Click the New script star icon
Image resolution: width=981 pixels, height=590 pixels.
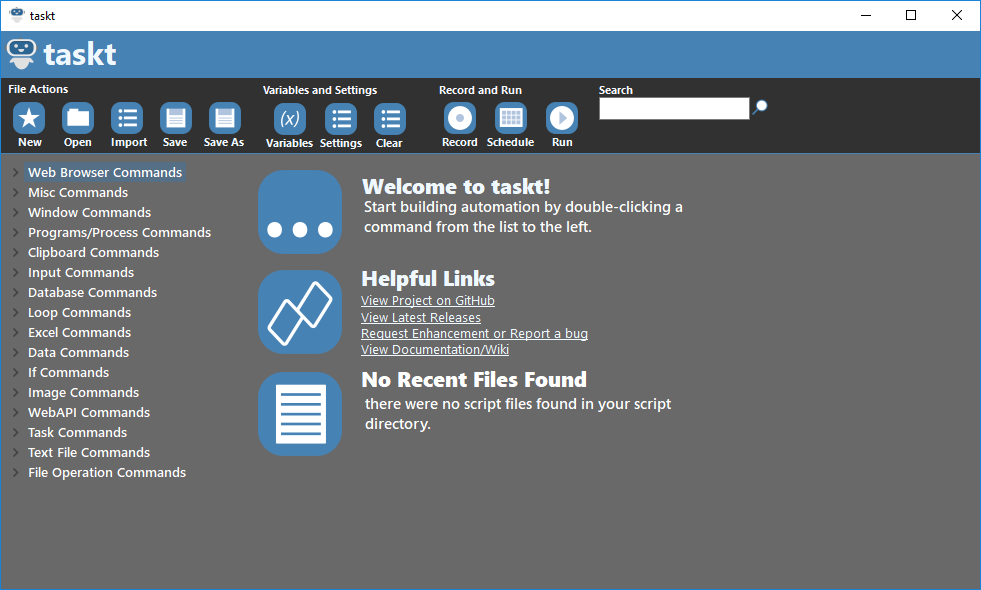pyautogui.click(x=29, y=118)
